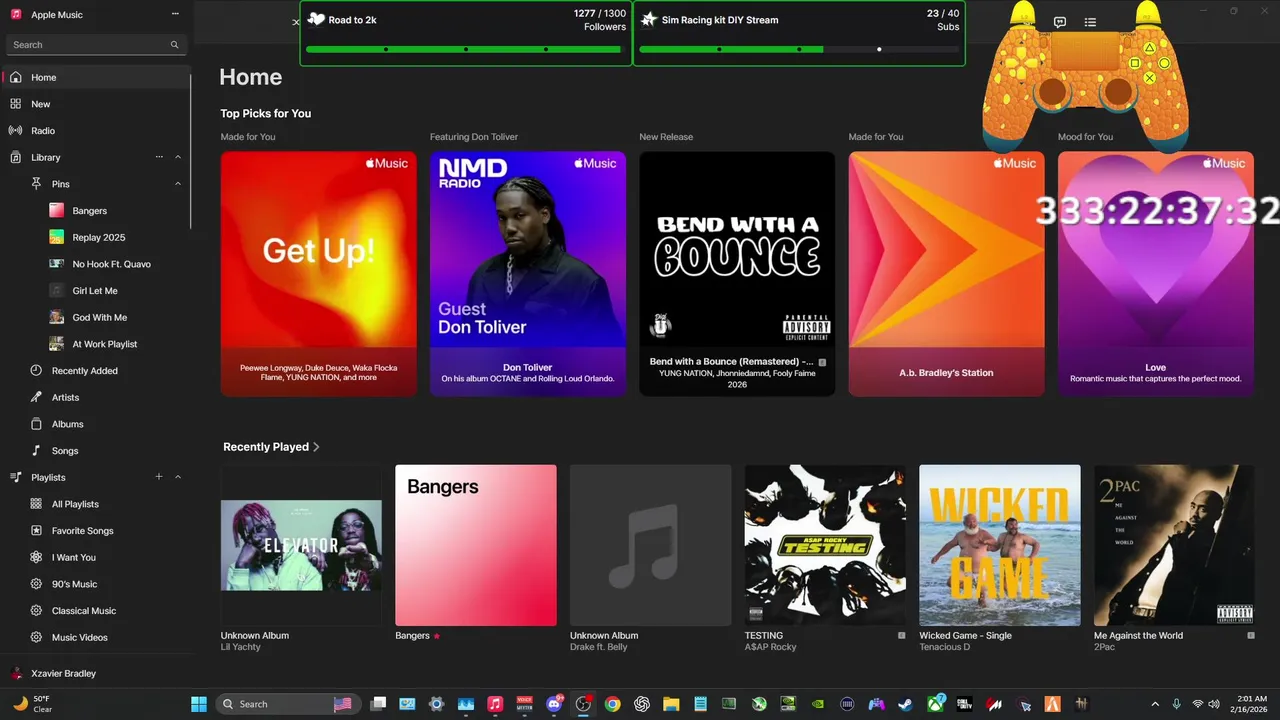Collapse the Library section chevron
Screen dimensions: 1280x720
coord(178,157)
